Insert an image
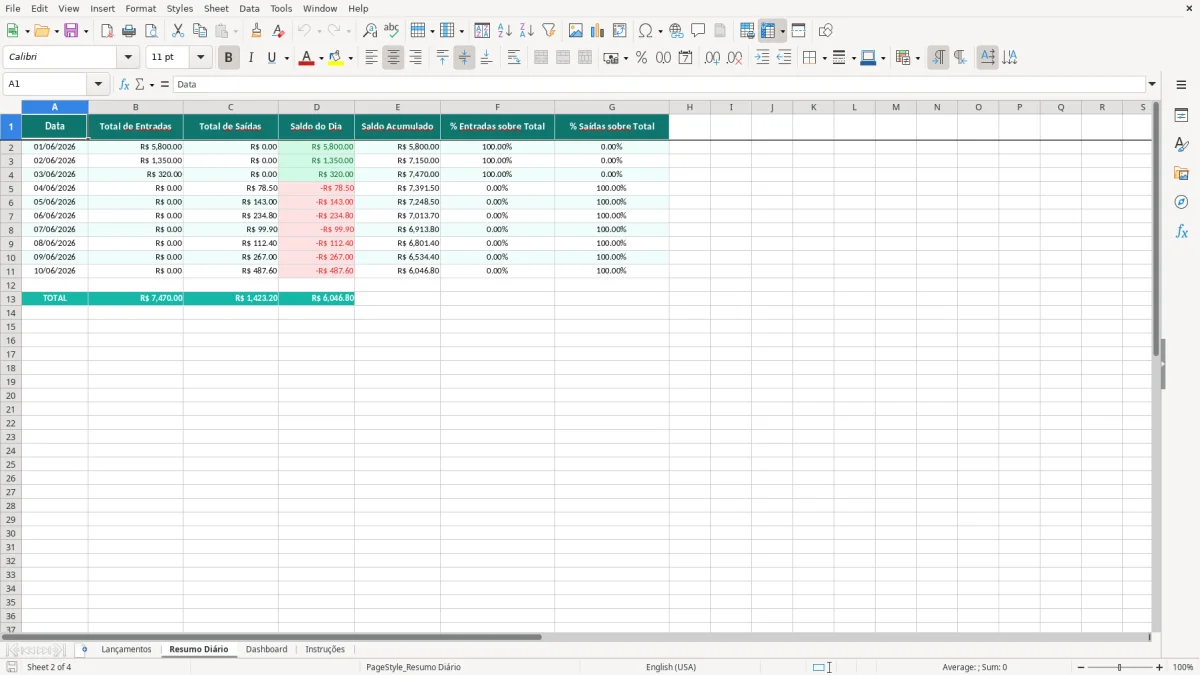1200x675 pixels. (x=576, y=31)
